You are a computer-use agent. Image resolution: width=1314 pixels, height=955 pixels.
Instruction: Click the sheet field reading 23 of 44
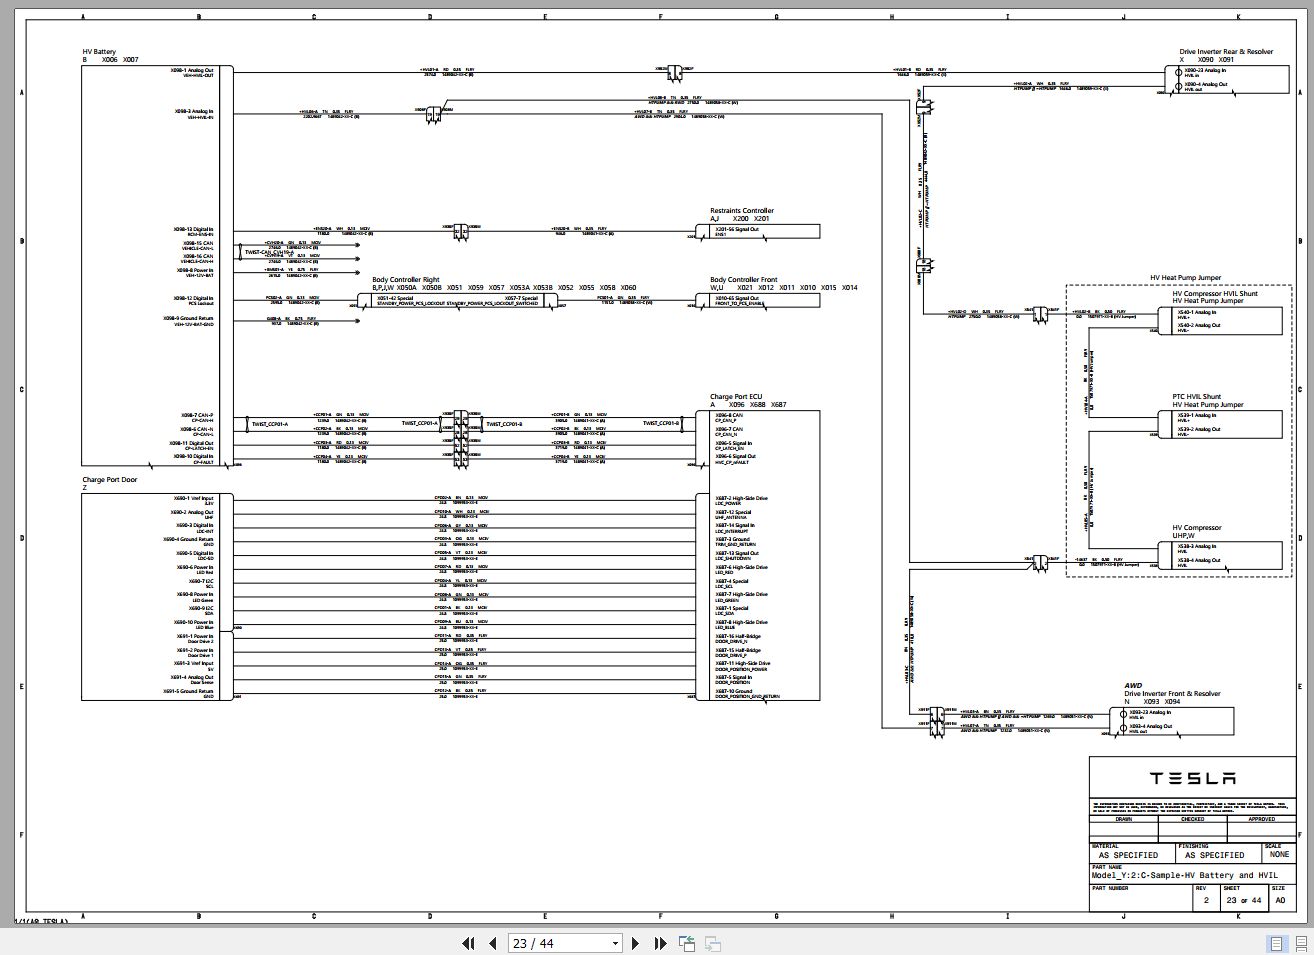pos(1241,899)
